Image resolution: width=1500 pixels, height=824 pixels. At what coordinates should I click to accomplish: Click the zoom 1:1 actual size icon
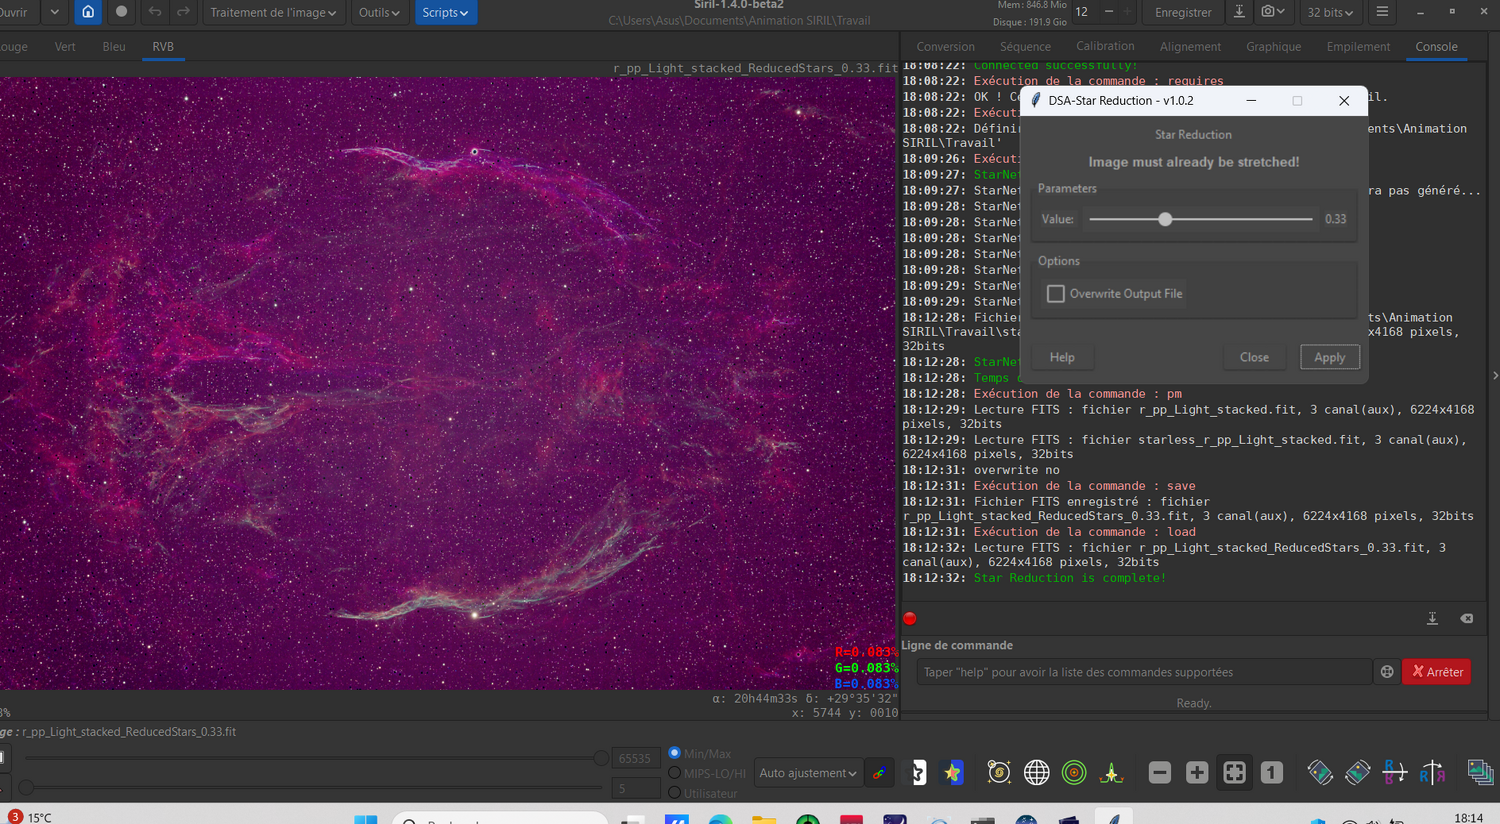click(1271, 772)
